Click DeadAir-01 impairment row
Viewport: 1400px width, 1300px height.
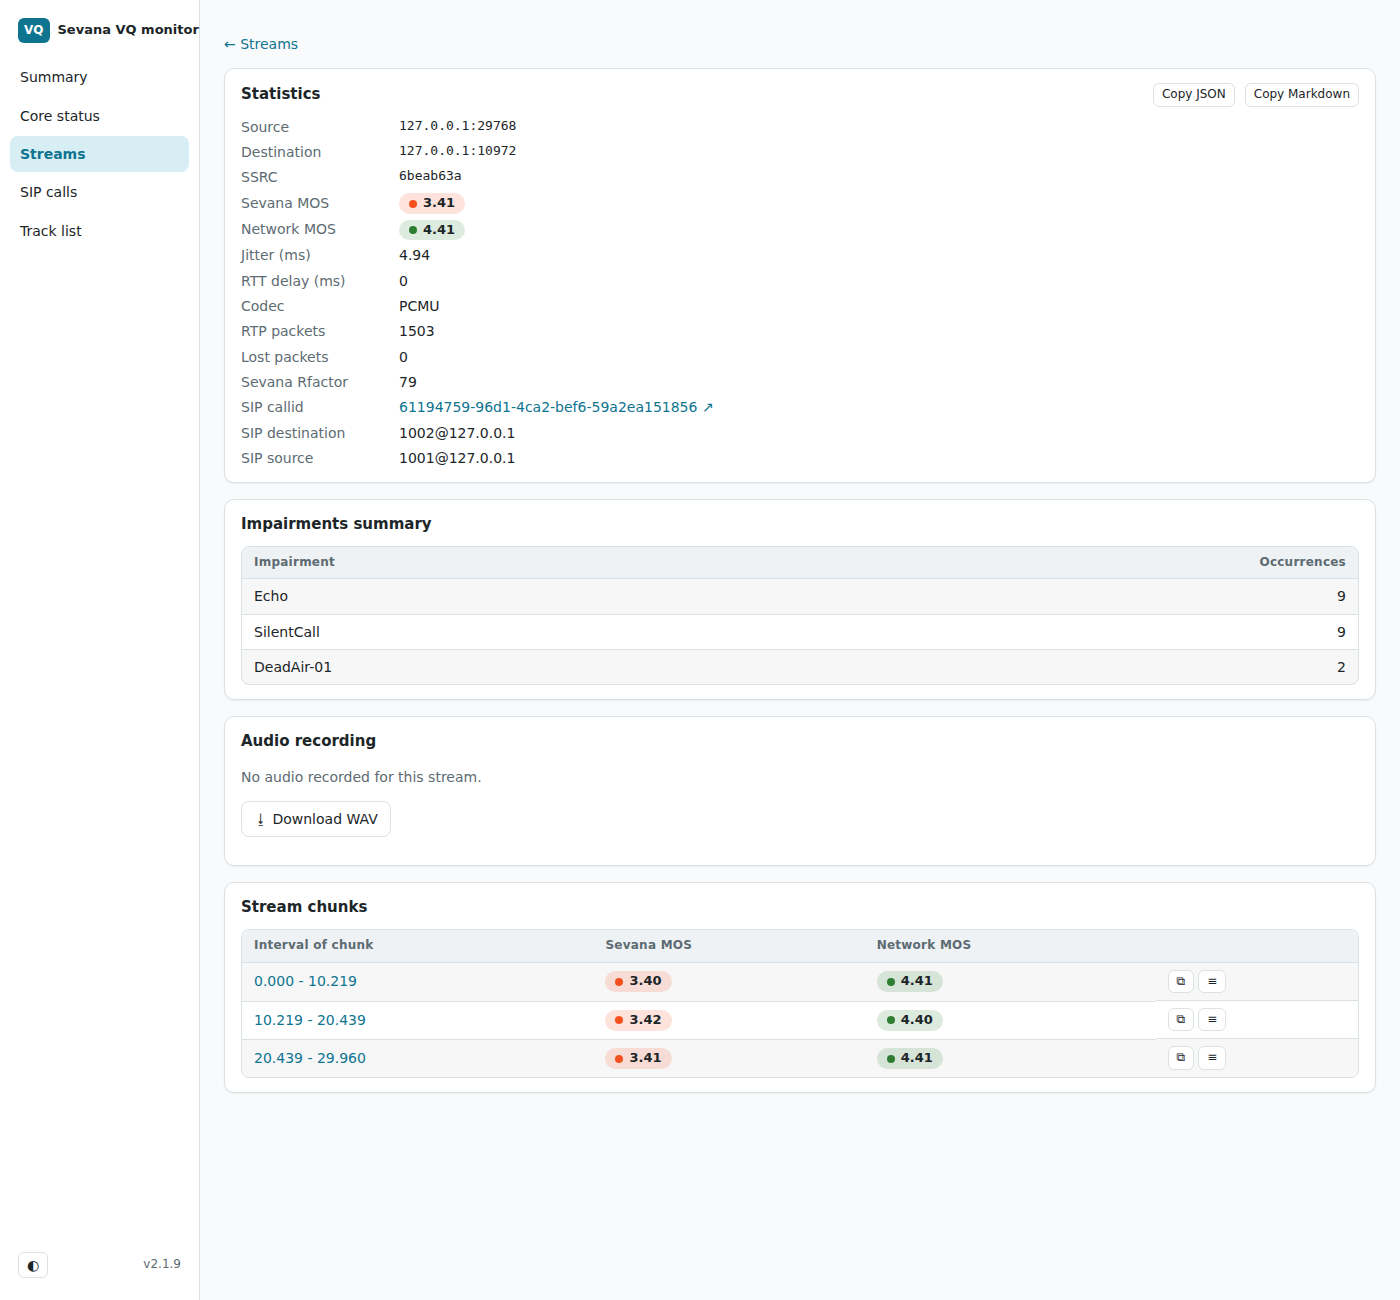(x=800, y=667)
